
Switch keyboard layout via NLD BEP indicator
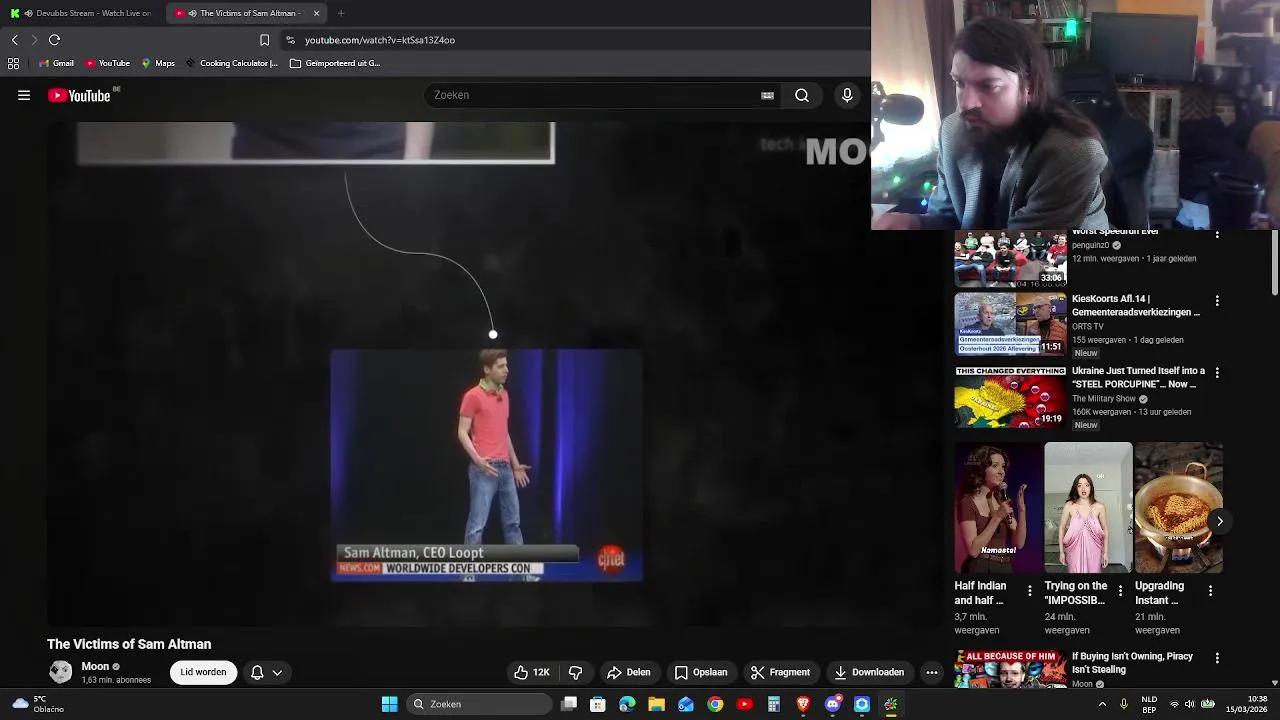(1149, 704)
